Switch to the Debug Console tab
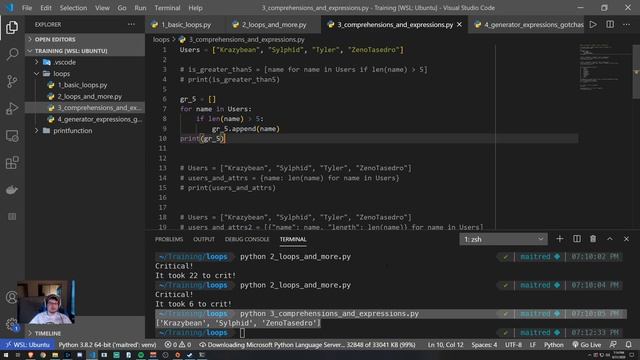The height and width of the screenshot is (360, 640). pyautogui.click(x=247, y=239)
